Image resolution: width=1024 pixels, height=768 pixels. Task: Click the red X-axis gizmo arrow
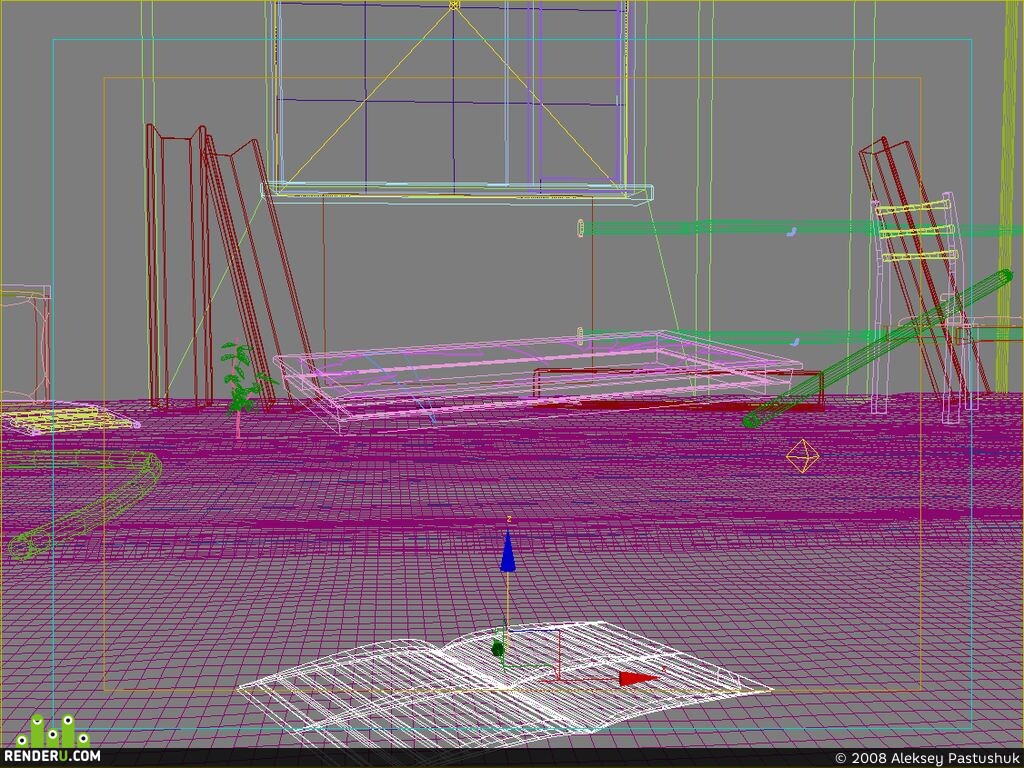(638, 679)
